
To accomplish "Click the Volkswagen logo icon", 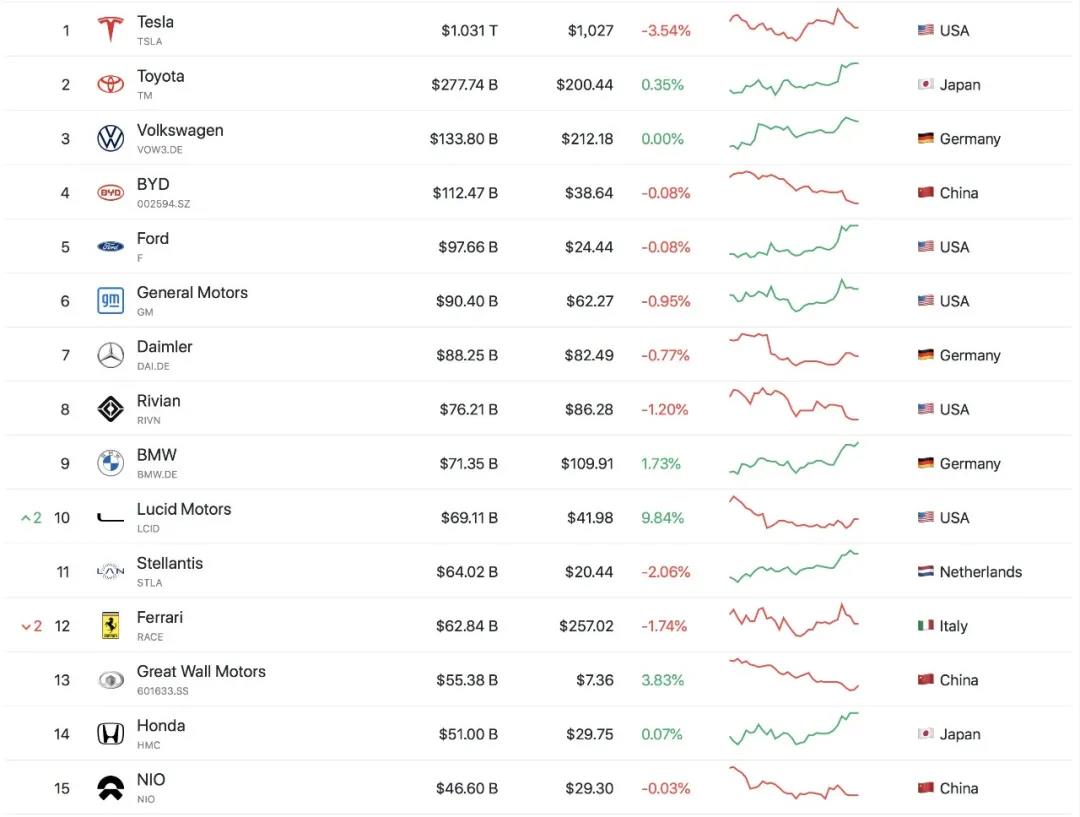I will 110,138.
